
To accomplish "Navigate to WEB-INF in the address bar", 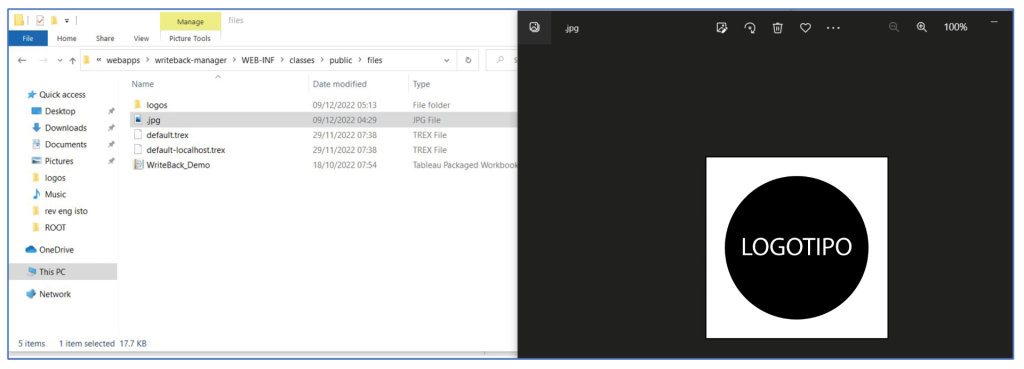I will tap(257, 60).
